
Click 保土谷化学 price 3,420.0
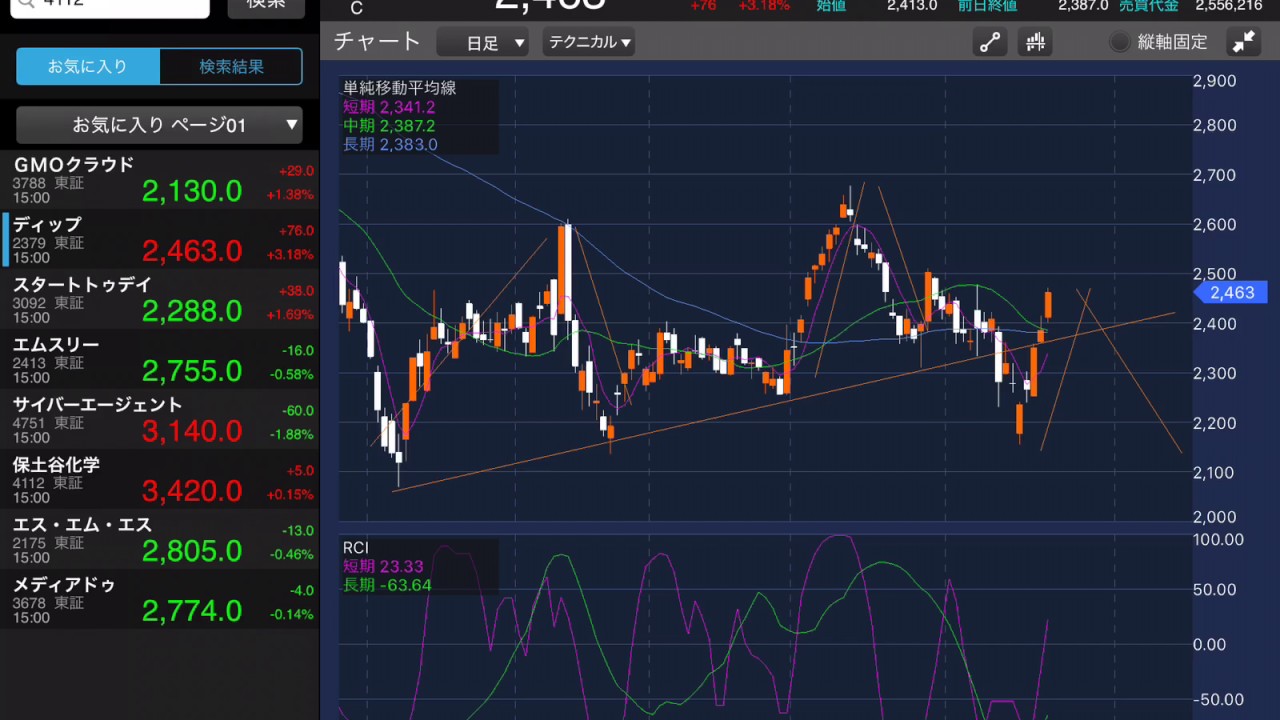(x=192, y=491)
